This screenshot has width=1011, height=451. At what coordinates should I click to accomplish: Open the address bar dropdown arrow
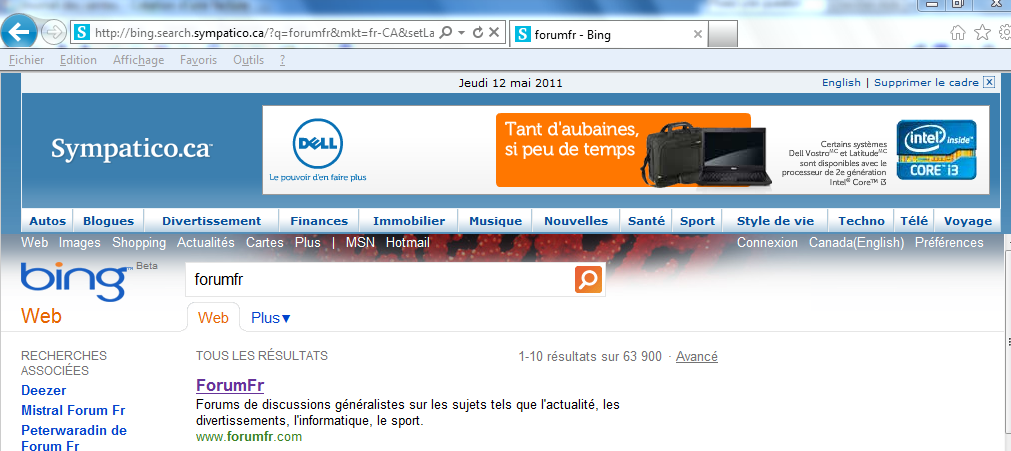462,33
